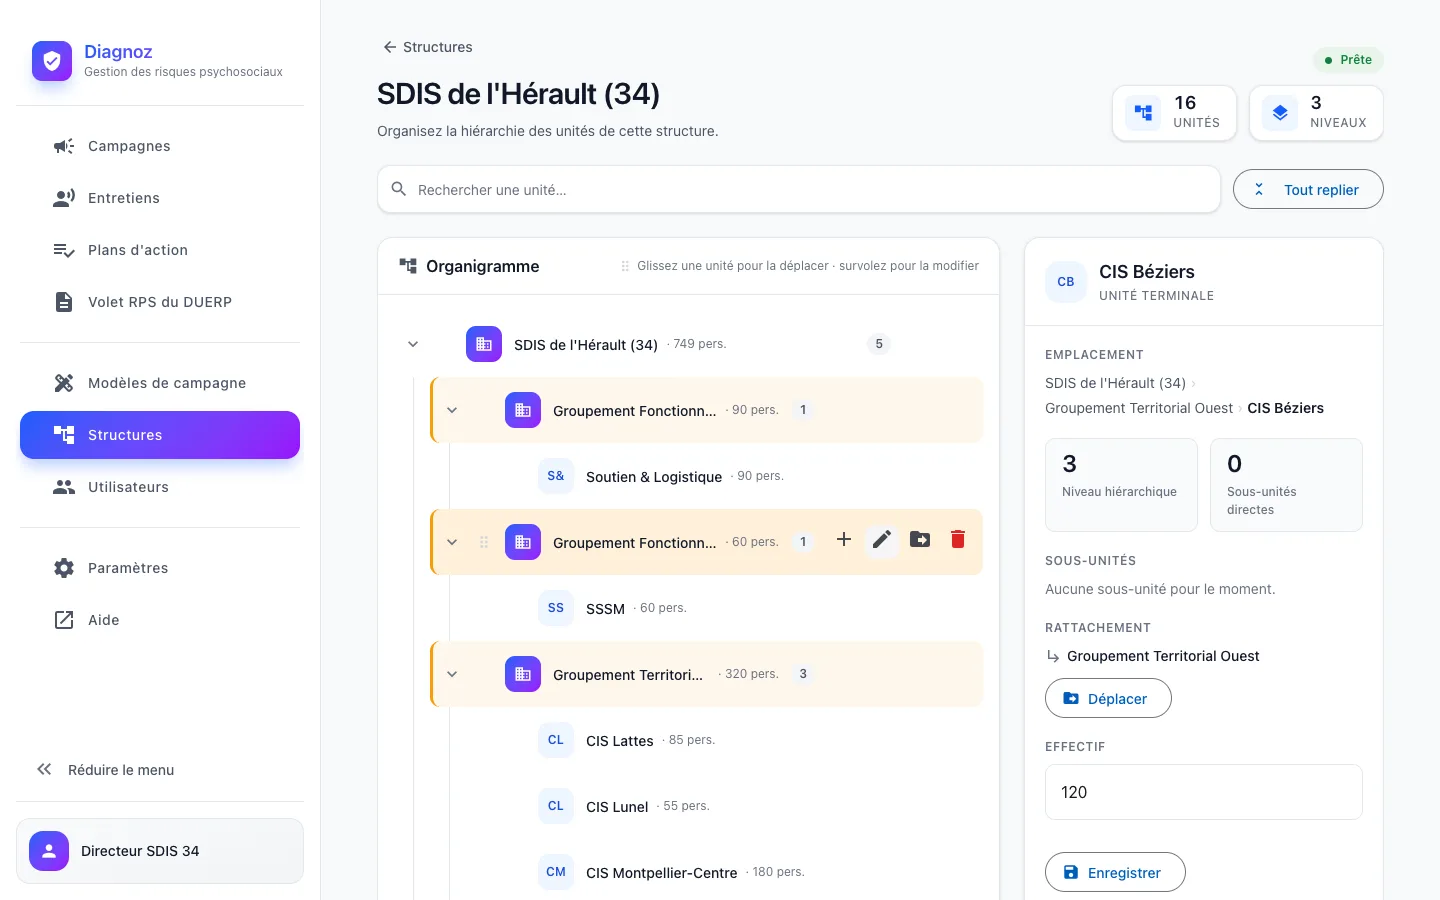Click the Effectif field showing 120
Image resolution: width=1440 pixels, height=900 pixels.
(x=1204, y=792)
